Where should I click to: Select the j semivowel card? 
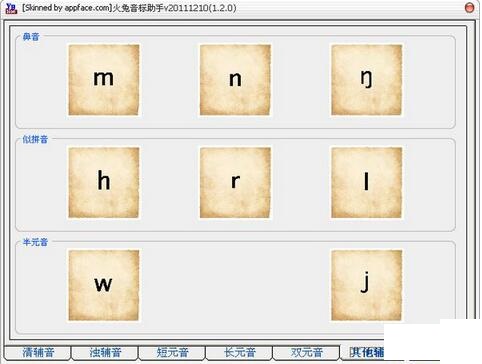[366, 285]
